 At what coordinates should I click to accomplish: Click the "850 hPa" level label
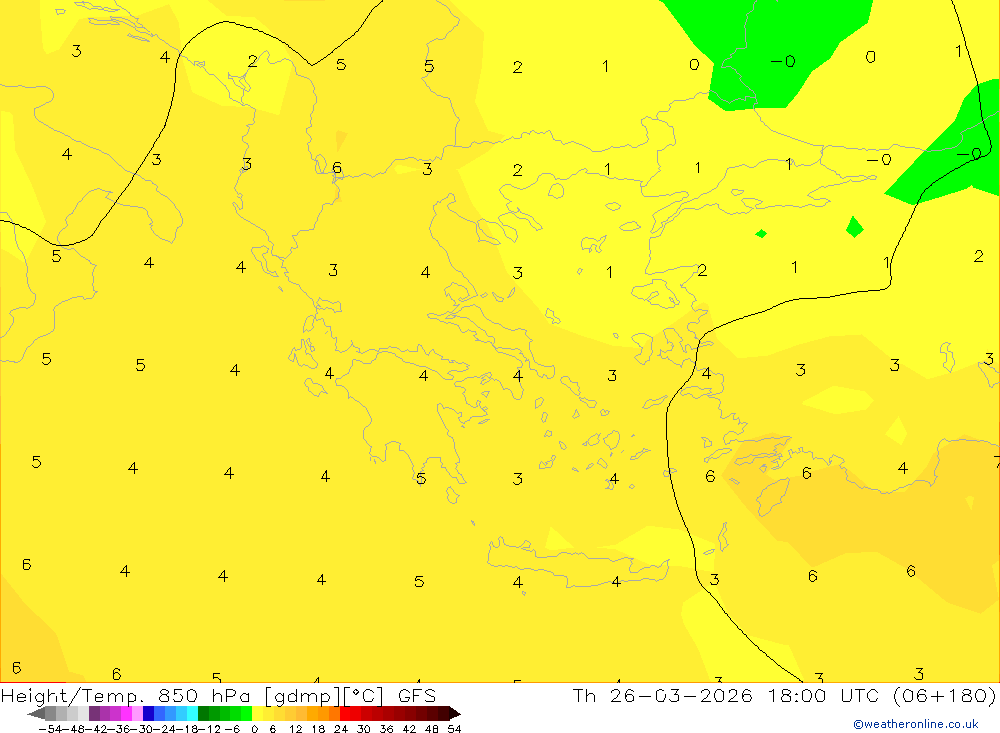pyautogui.click(x=204, y=695)
